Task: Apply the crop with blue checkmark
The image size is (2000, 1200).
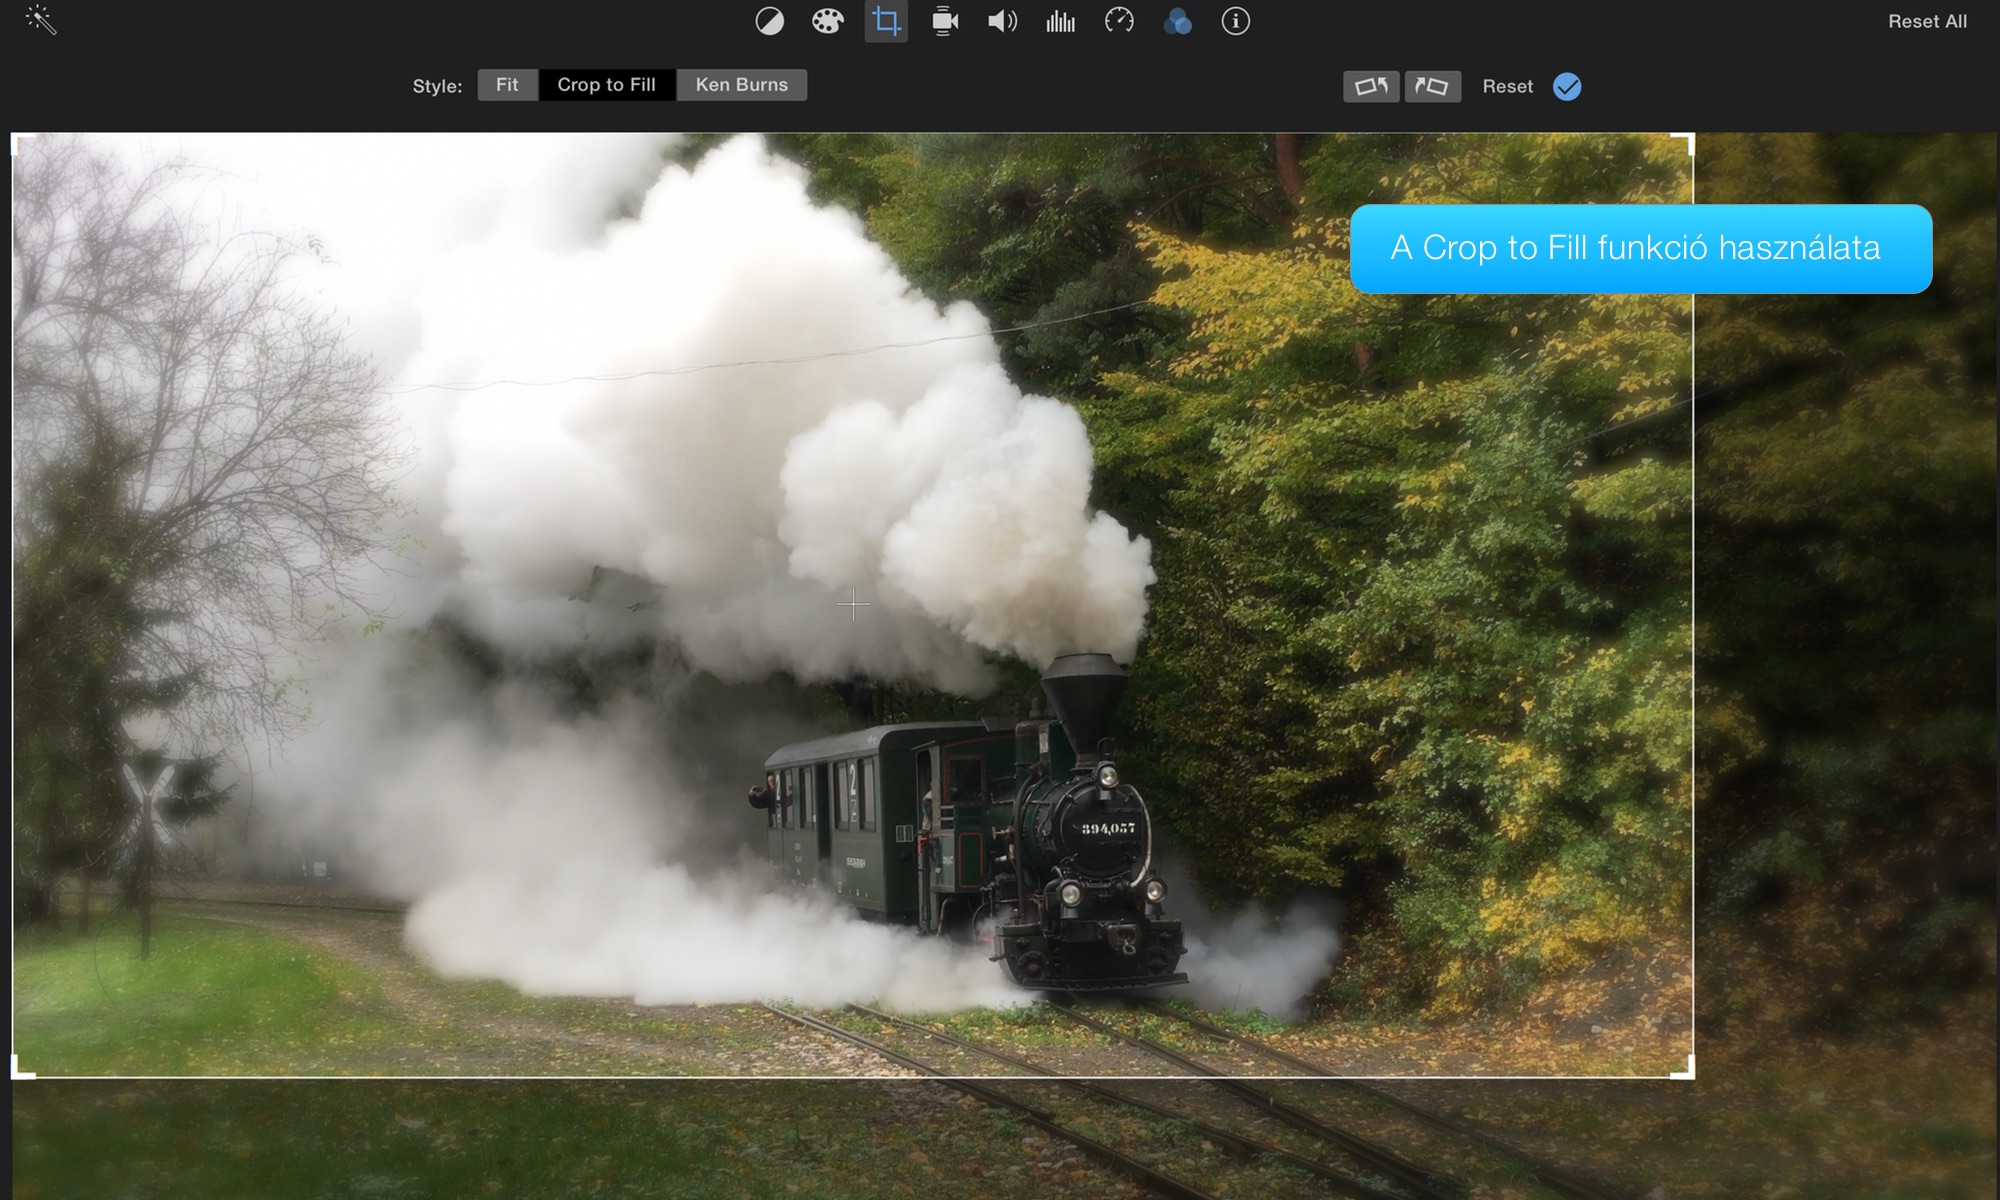Action: click(x=1567, y=86)
